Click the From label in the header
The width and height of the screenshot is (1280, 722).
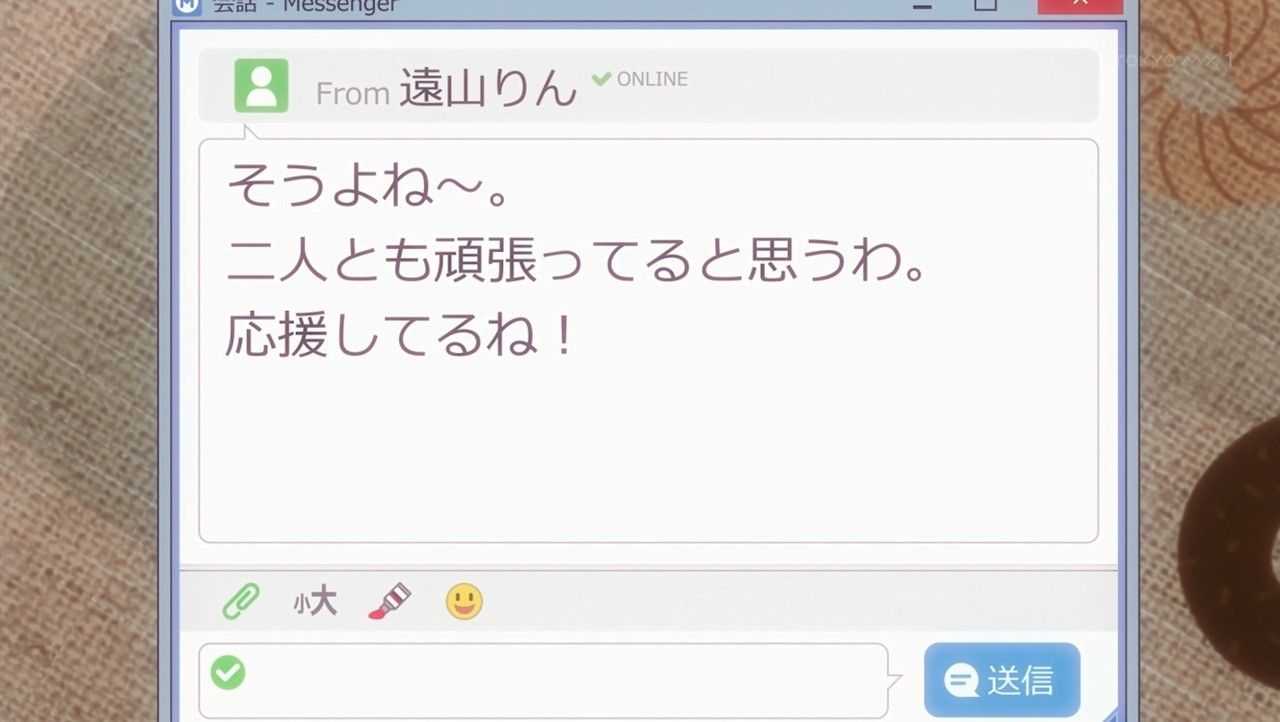352,94
